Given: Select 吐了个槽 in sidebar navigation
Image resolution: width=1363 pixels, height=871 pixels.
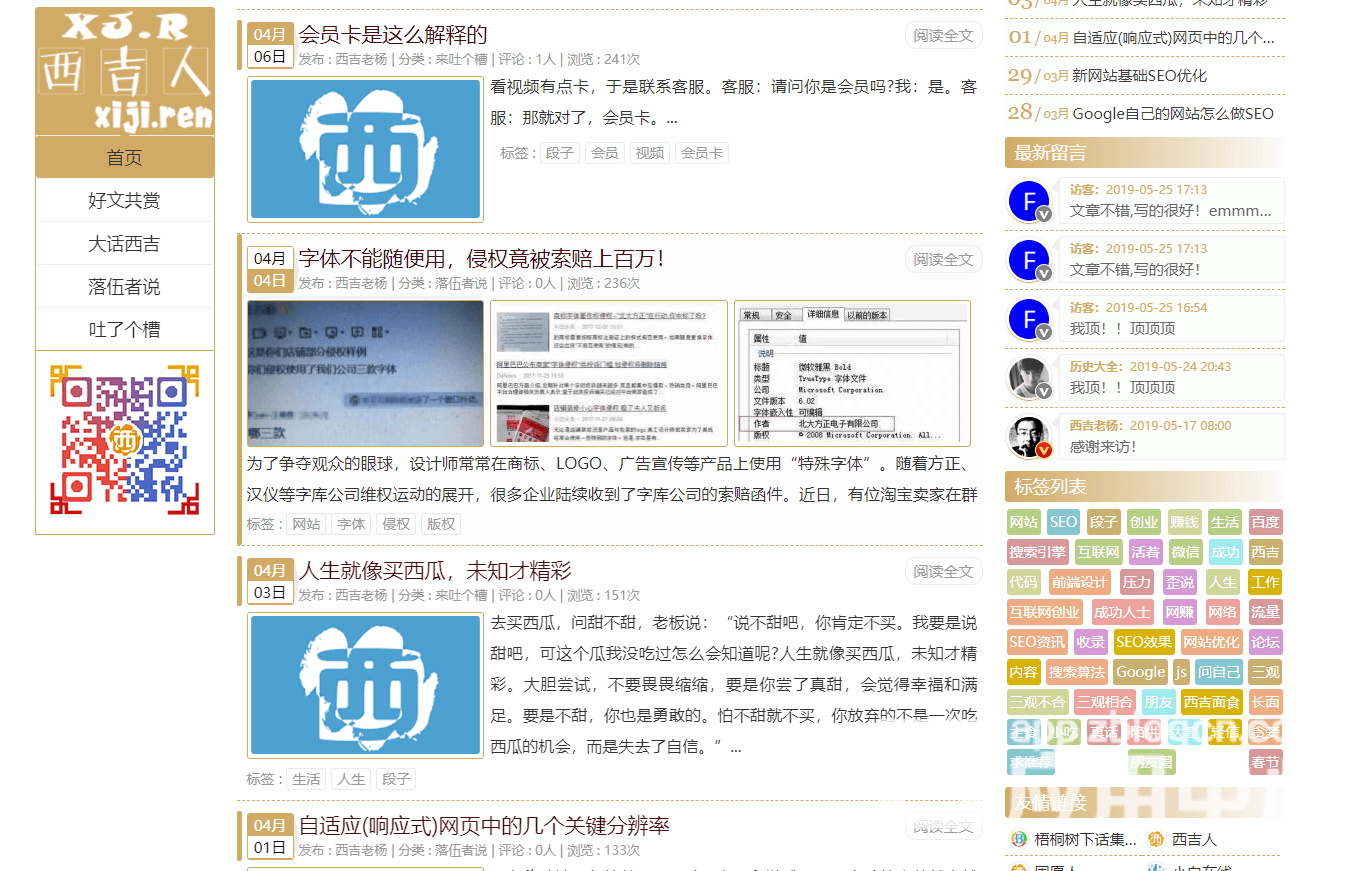Looking at the screenshot, I should click(x=125, y=329).
